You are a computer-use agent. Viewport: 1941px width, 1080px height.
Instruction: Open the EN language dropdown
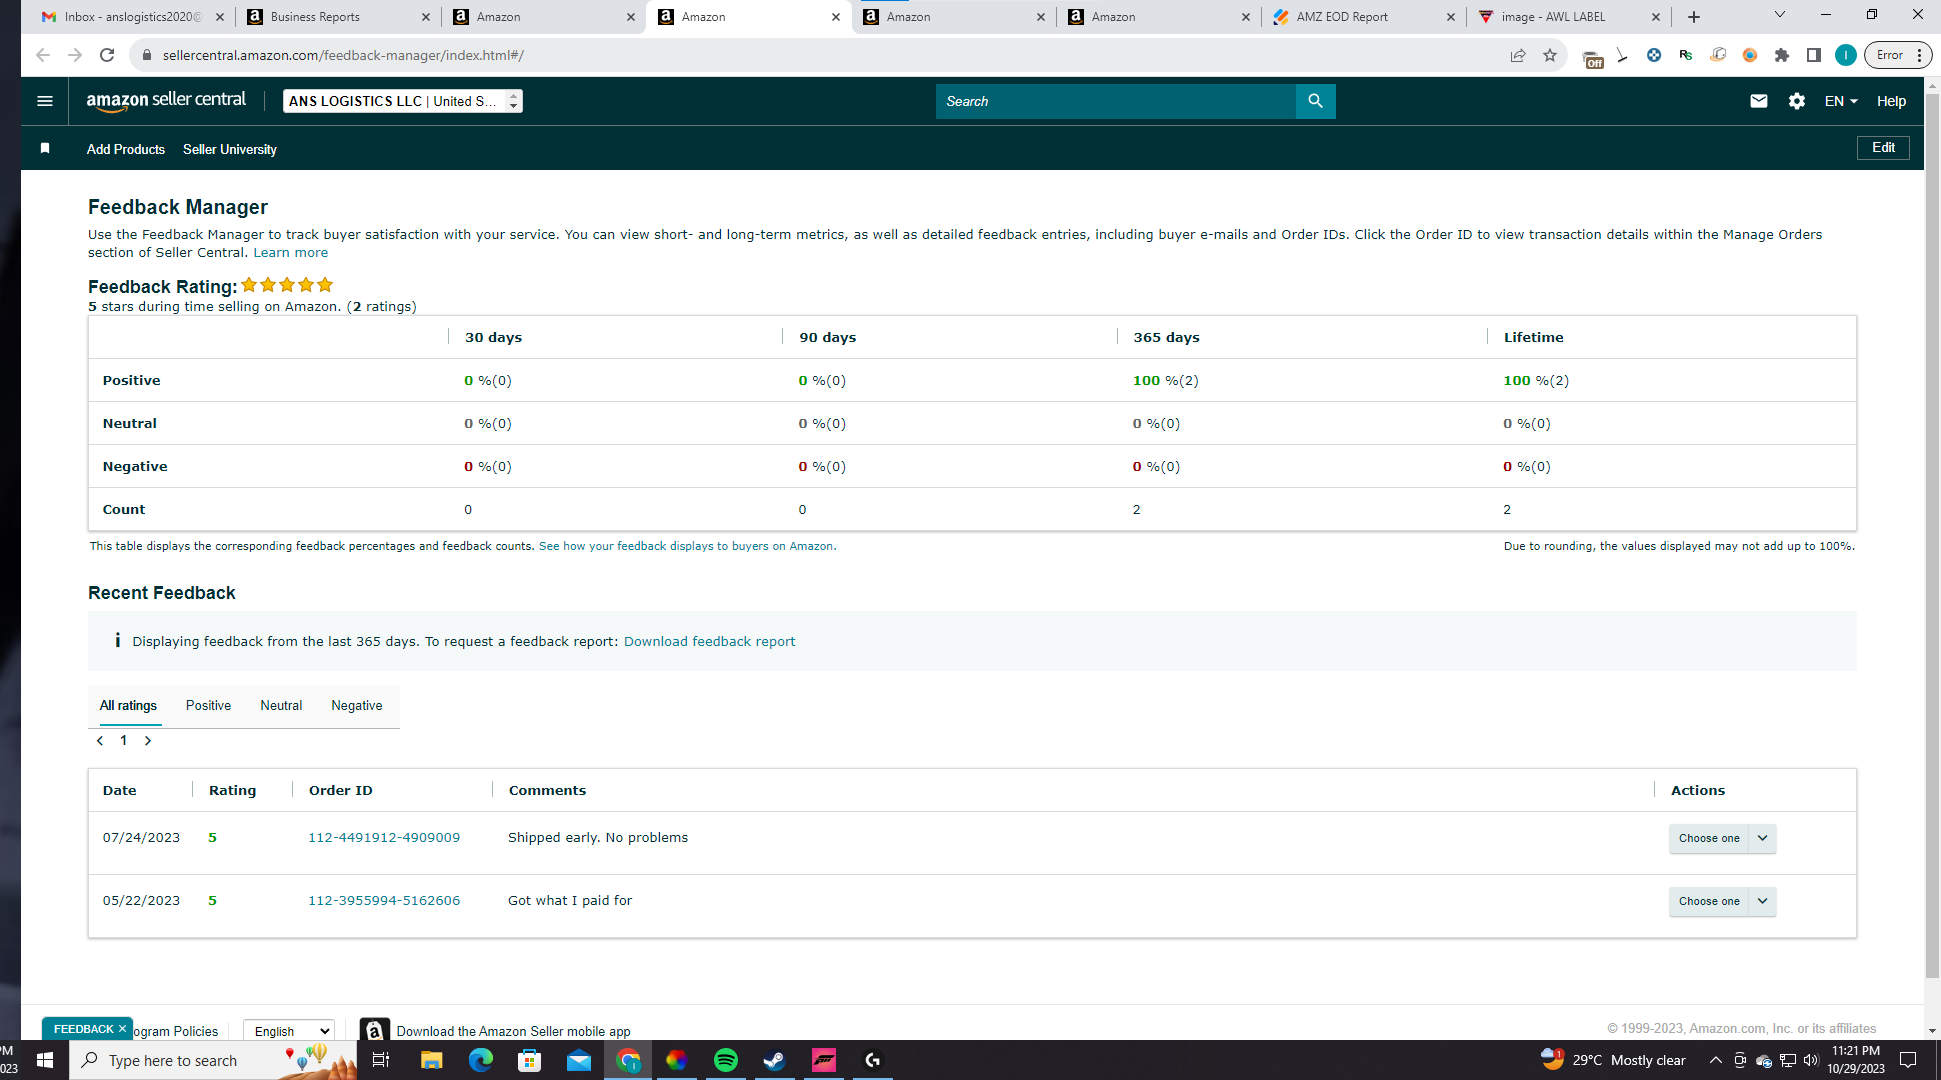point(1841,101)
